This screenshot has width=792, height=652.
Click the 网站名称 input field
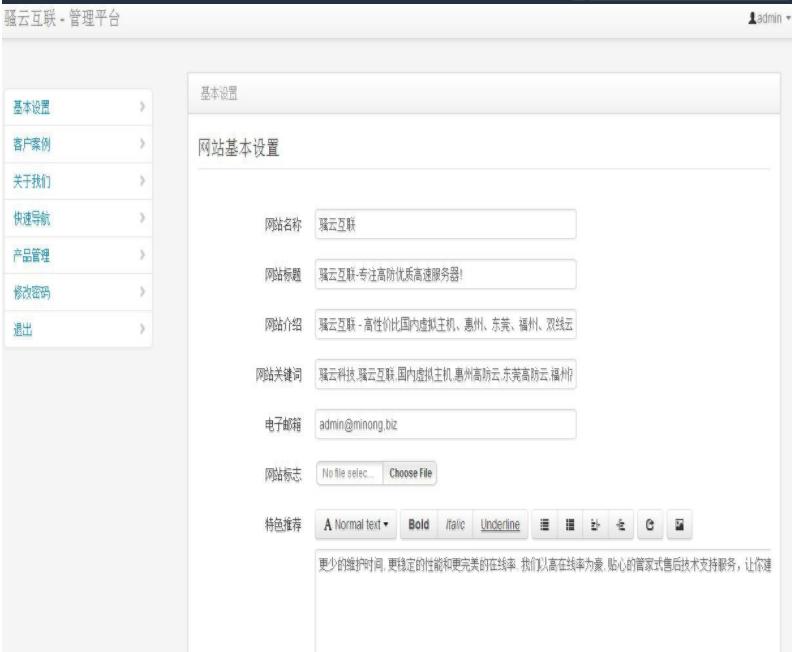(445, 224)
